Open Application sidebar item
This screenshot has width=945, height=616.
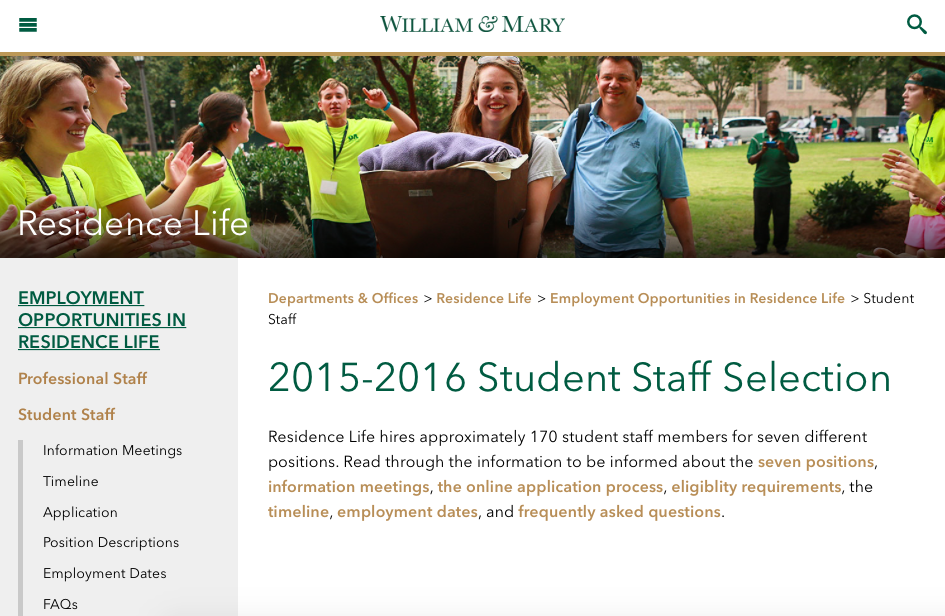click(80, 512)
